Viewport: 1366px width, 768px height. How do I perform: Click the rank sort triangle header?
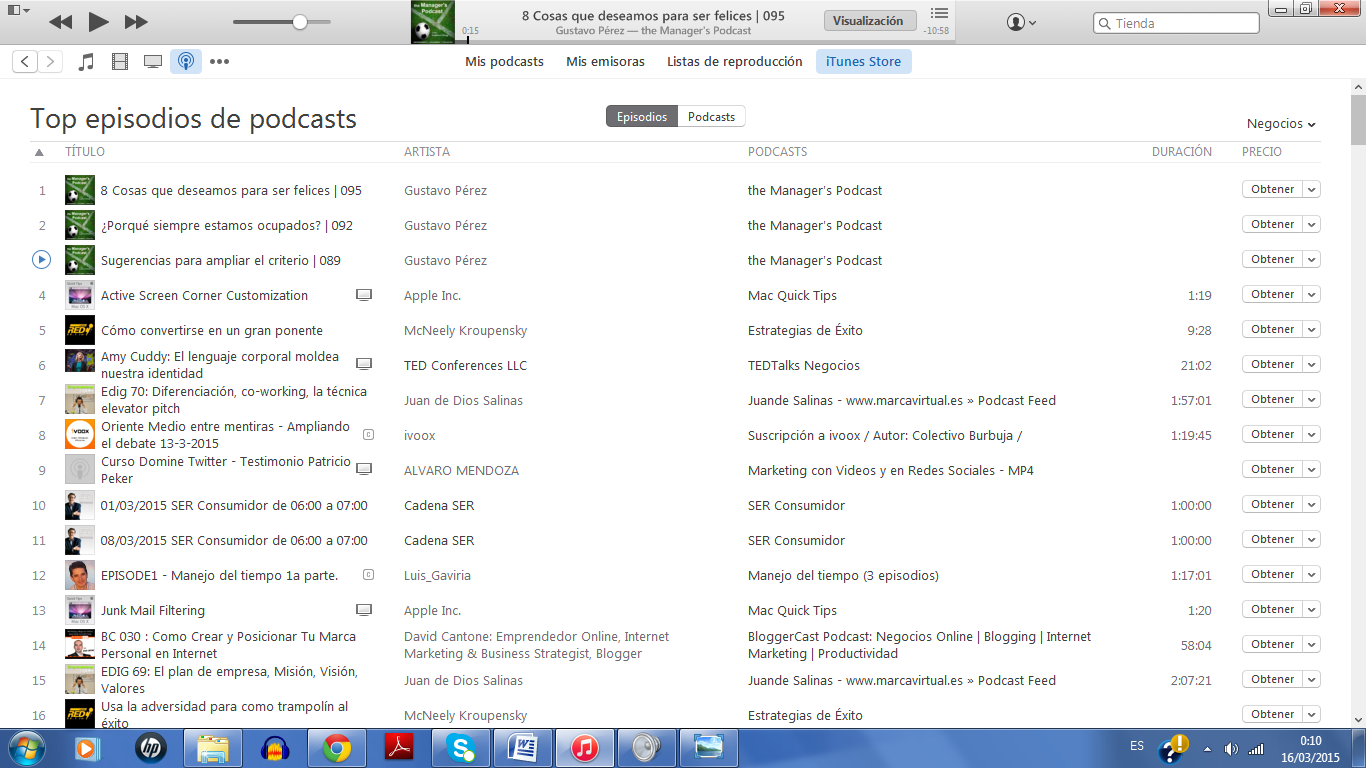[x=39, y=153]
